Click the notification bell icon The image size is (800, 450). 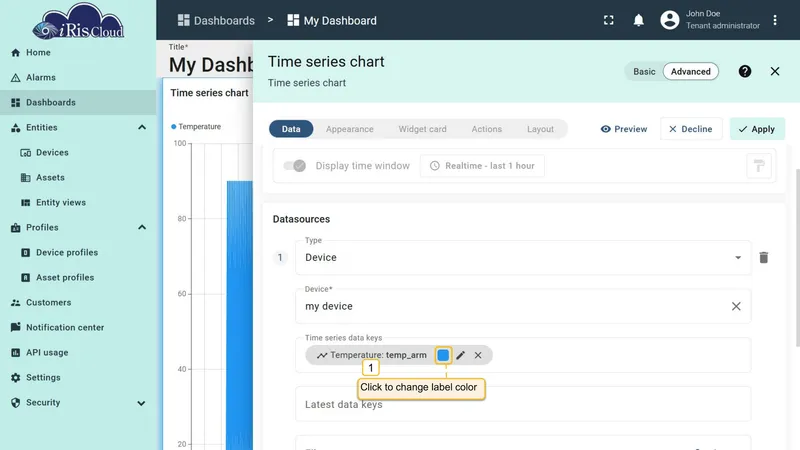[638, 20]
